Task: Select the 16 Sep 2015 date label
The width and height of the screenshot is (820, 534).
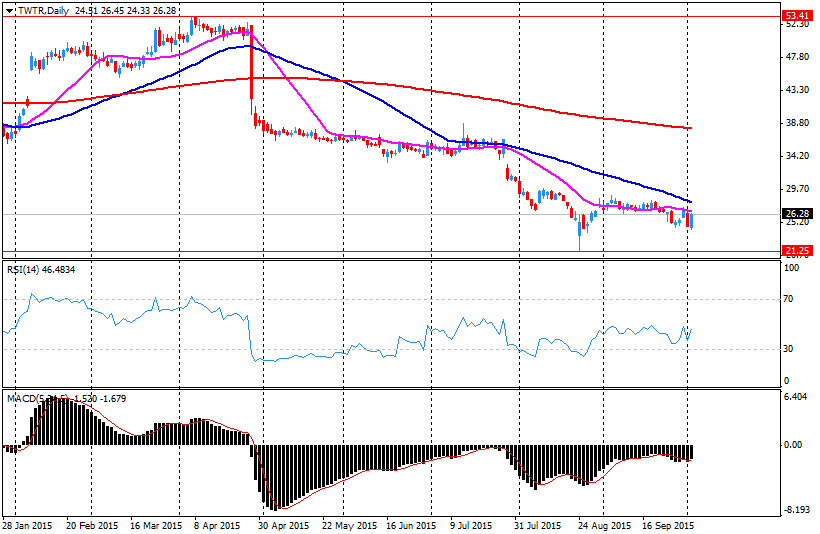Action: pyautogui.click(x=668, y=525)
